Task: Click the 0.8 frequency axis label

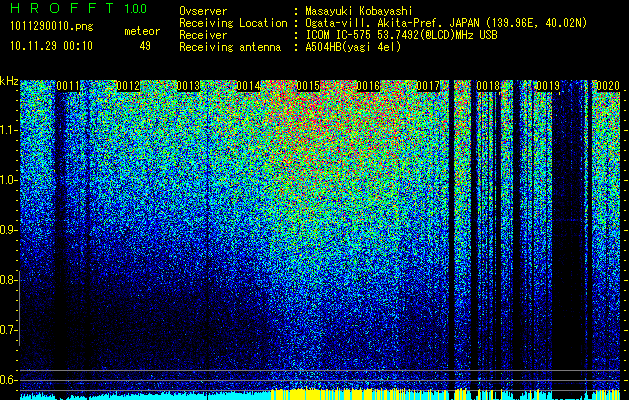Action: [x=8, y=280]
